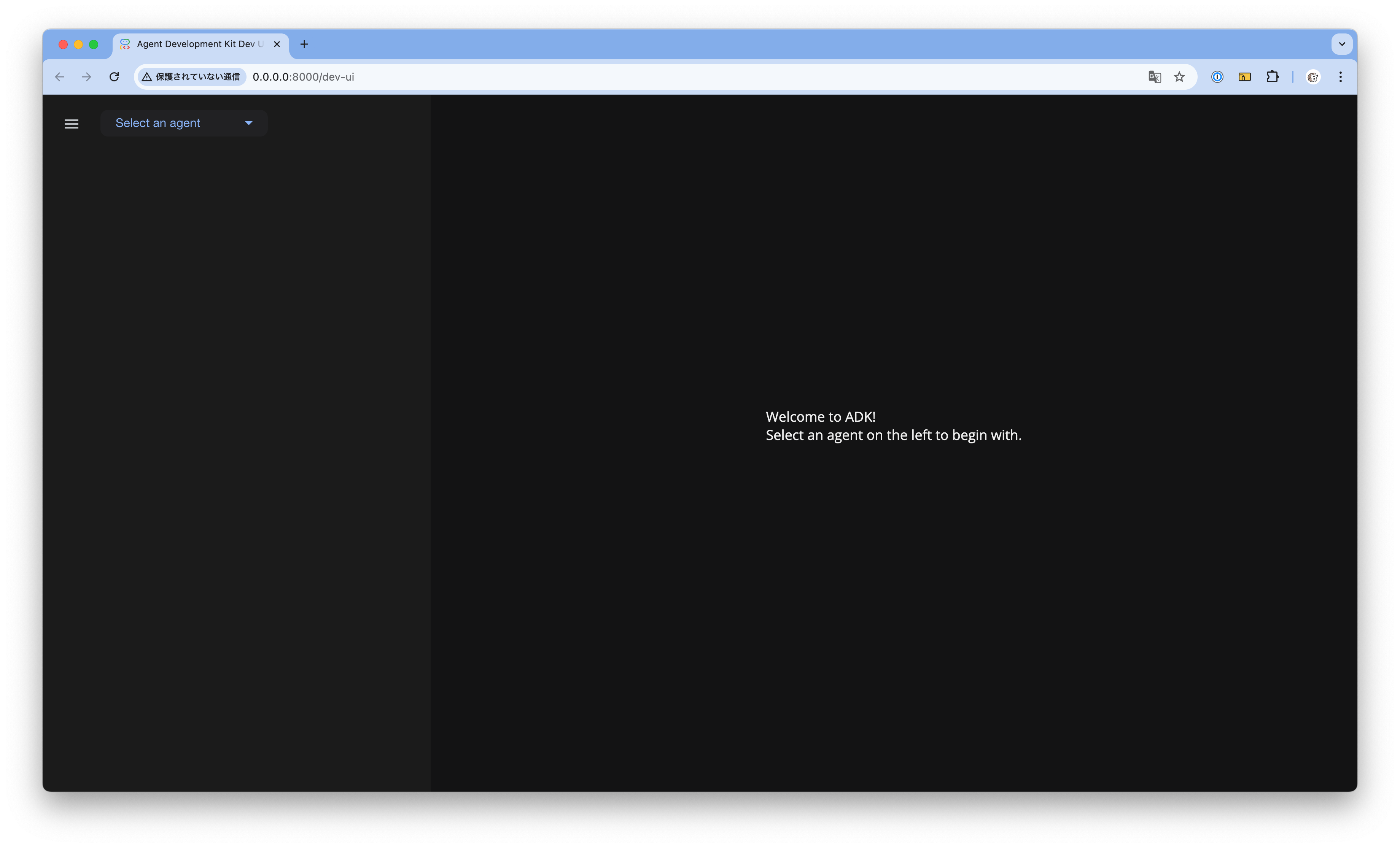
Task: Go back to the previous page
Action: (59, 77)
